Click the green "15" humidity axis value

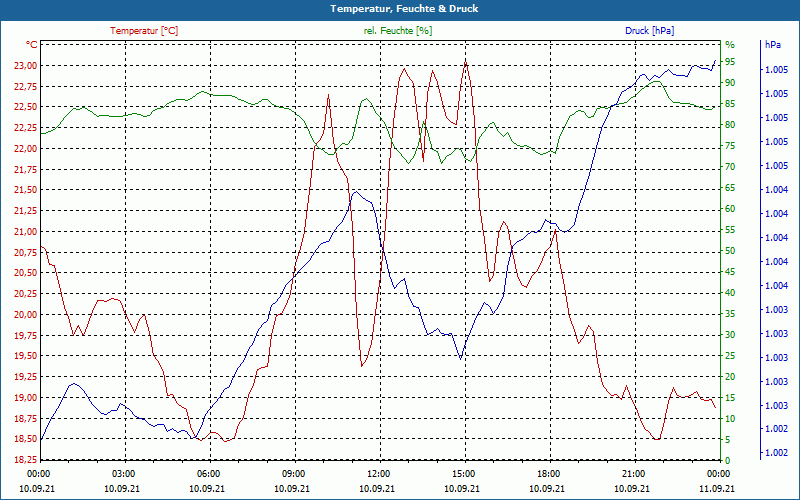point(730,398)
